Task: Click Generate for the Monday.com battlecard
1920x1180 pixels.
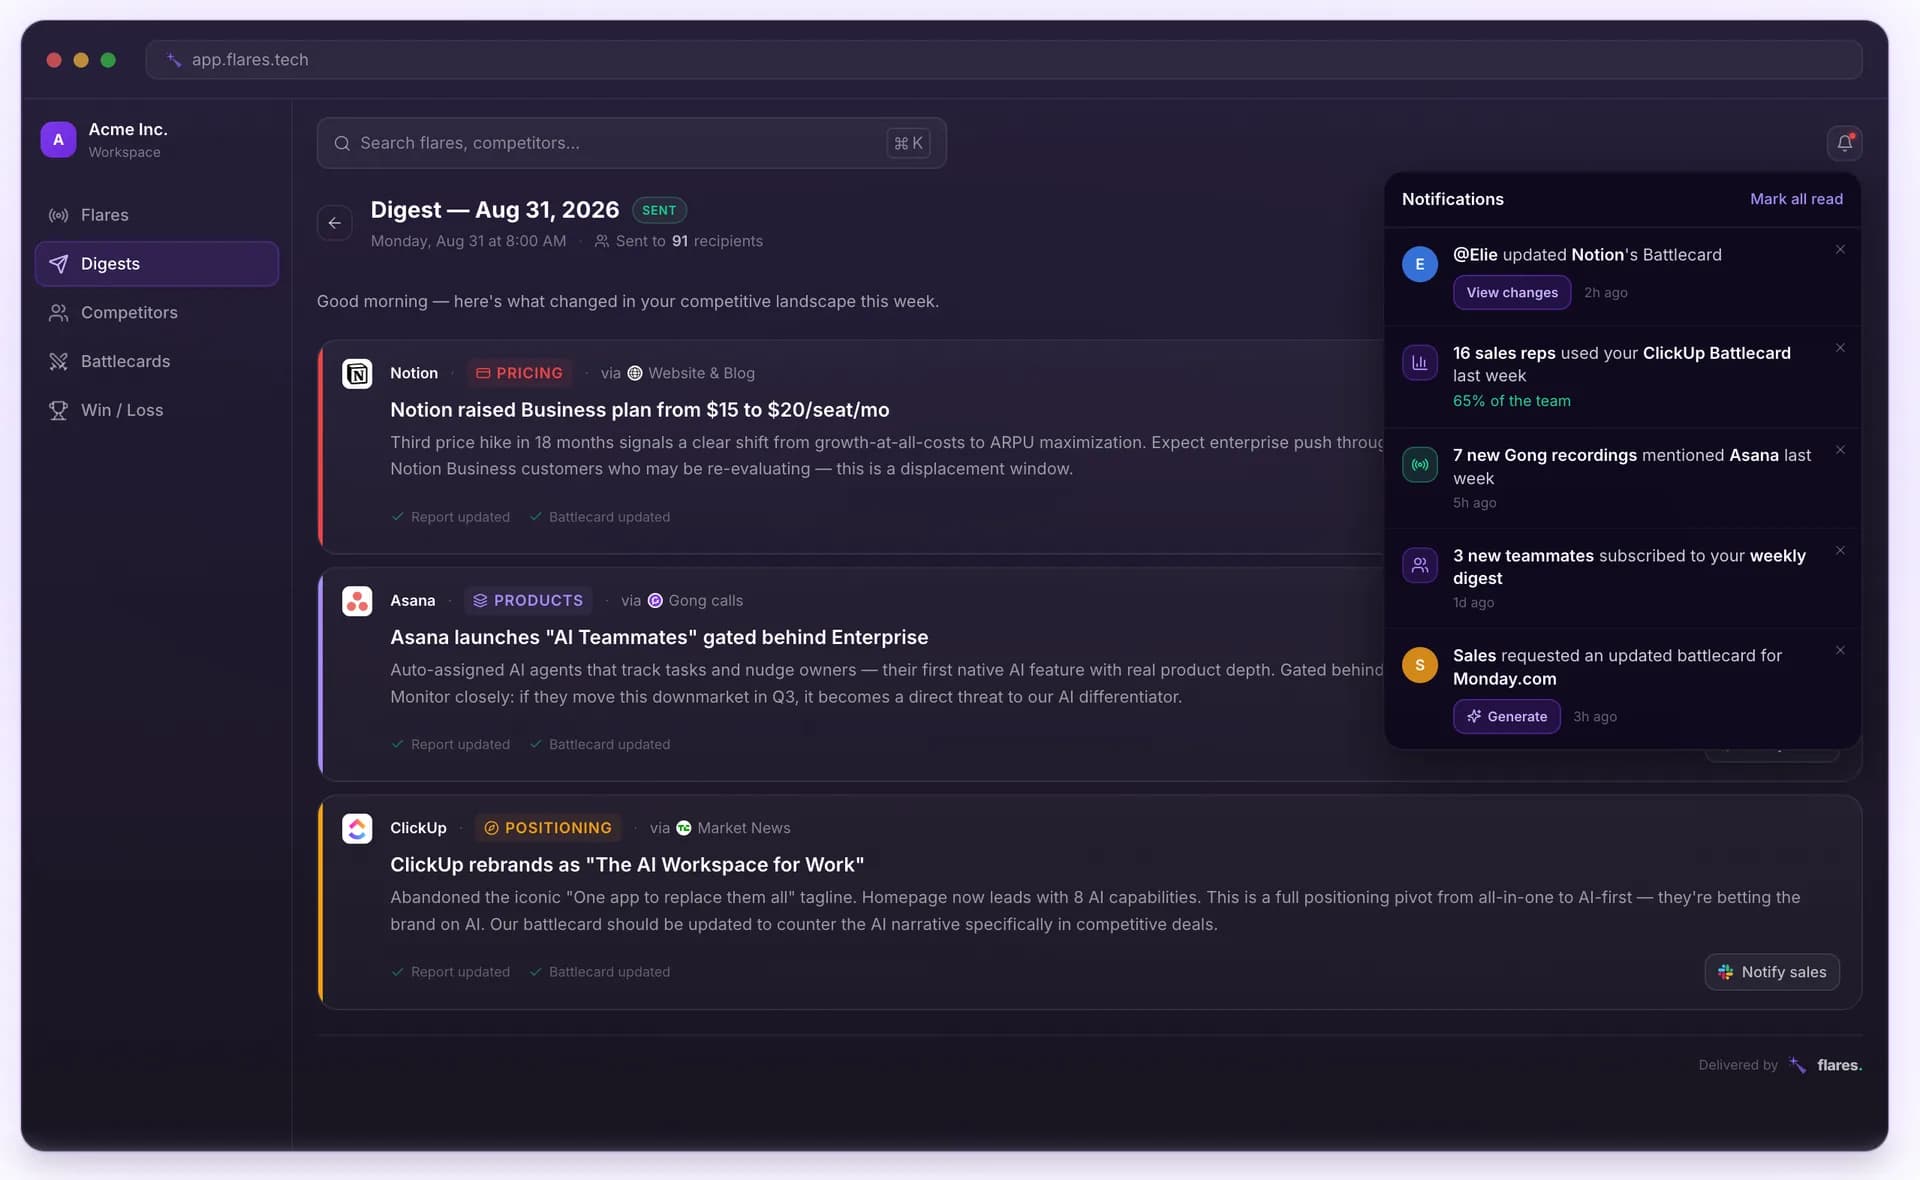Action: point(1506,716)
